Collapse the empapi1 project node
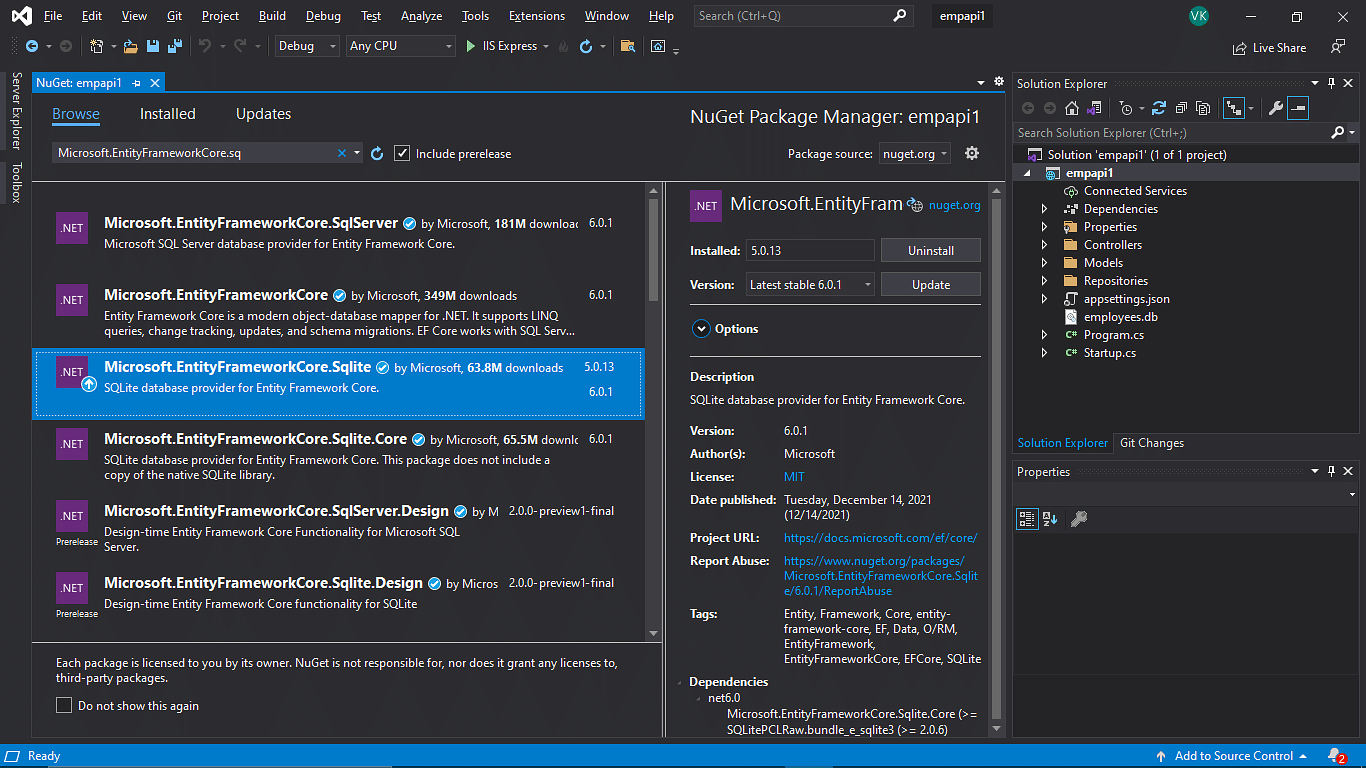This screenshot has width=1366, height=768. (x=1027, y=173)
